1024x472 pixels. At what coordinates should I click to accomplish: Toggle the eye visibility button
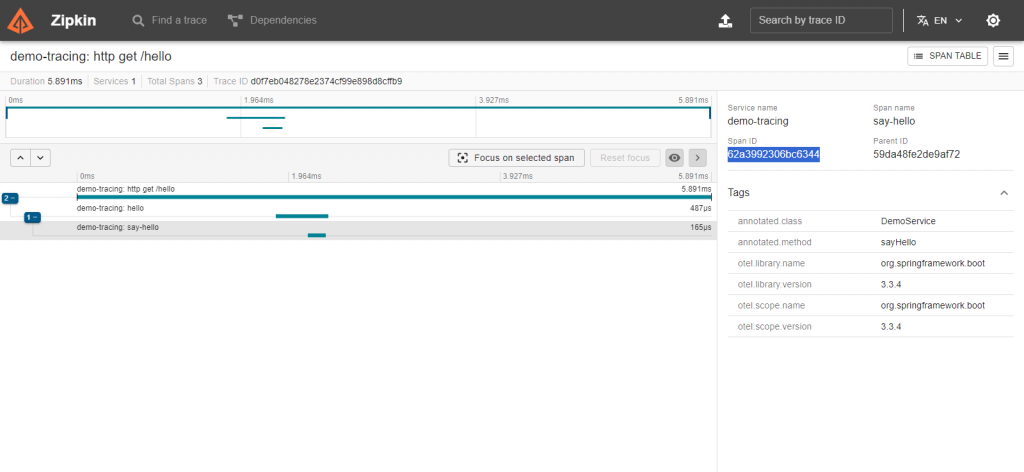coord(675,157)
